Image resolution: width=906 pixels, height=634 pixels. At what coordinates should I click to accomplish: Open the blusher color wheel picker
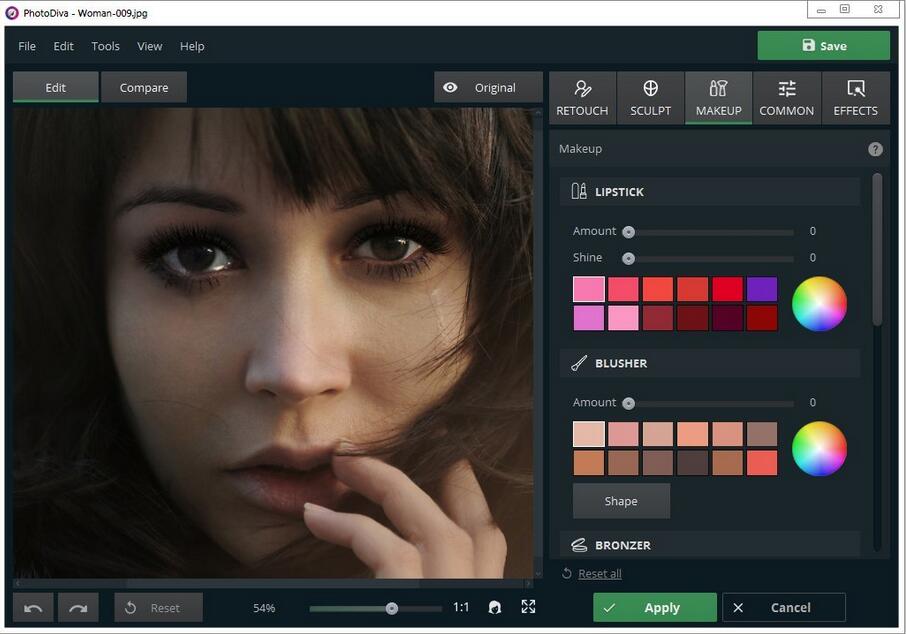coord(819,448)
